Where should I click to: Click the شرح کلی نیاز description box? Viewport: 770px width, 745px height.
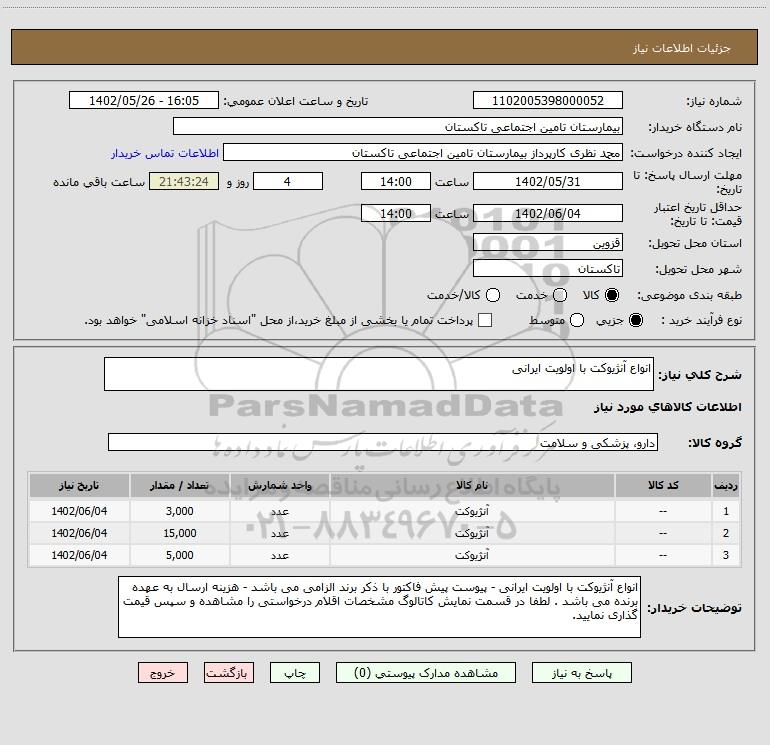point(379,374)
